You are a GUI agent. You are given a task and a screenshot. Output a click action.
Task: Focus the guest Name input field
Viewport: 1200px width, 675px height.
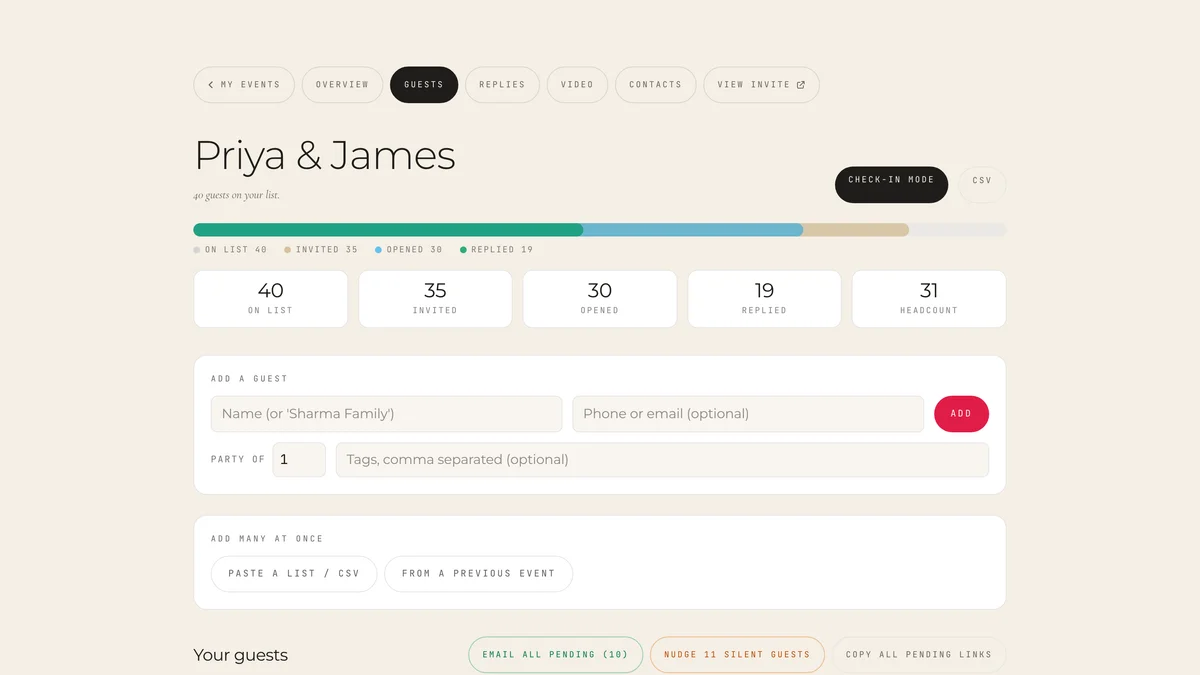386,414
